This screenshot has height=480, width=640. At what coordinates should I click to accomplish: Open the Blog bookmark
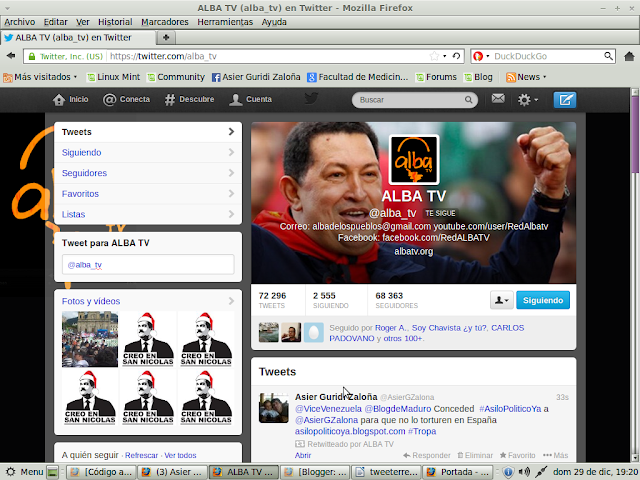[478, 77]
